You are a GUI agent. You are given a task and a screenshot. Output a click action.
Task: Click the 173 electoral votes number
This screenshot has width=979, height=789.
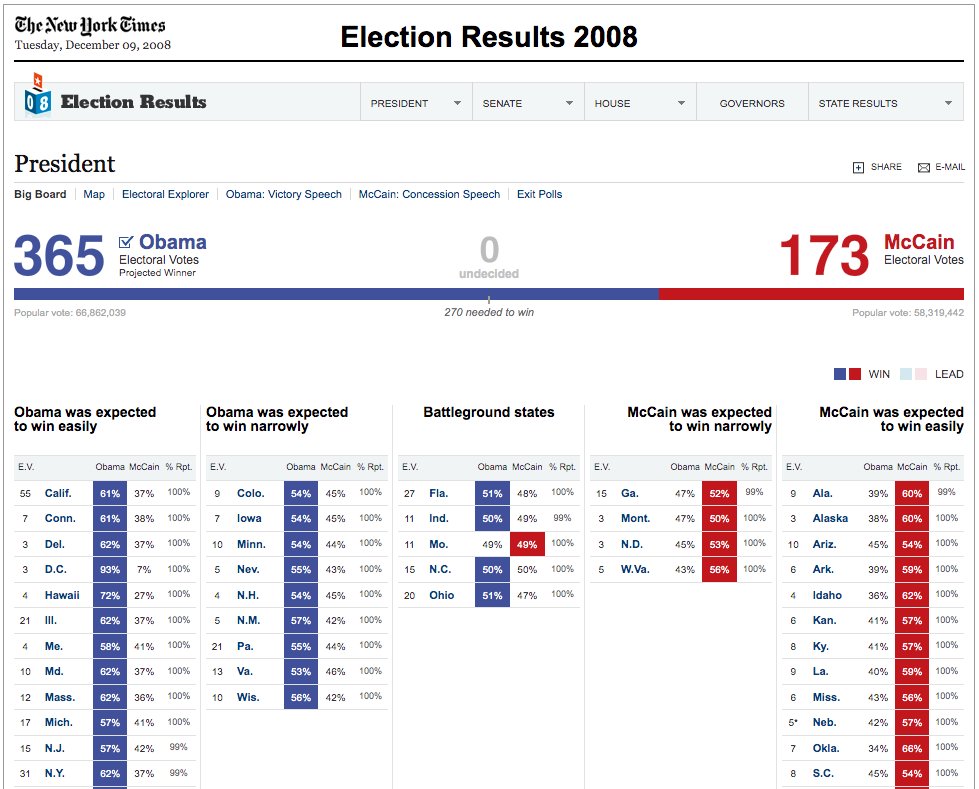click(824, 255)
